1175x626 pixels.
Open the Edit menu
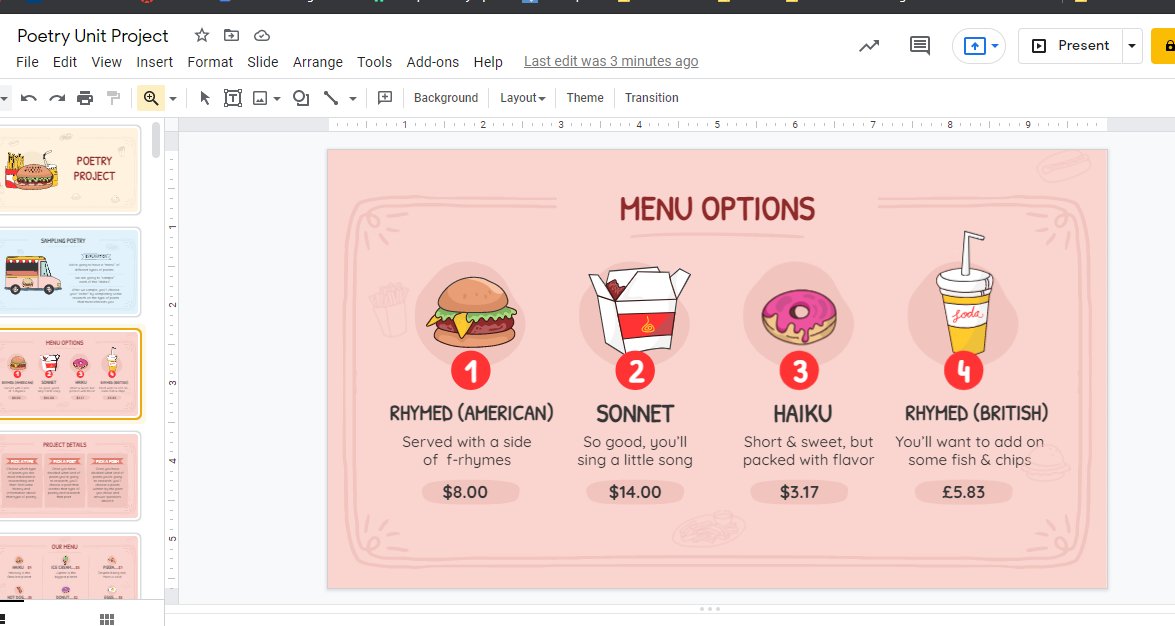(64, 62)
